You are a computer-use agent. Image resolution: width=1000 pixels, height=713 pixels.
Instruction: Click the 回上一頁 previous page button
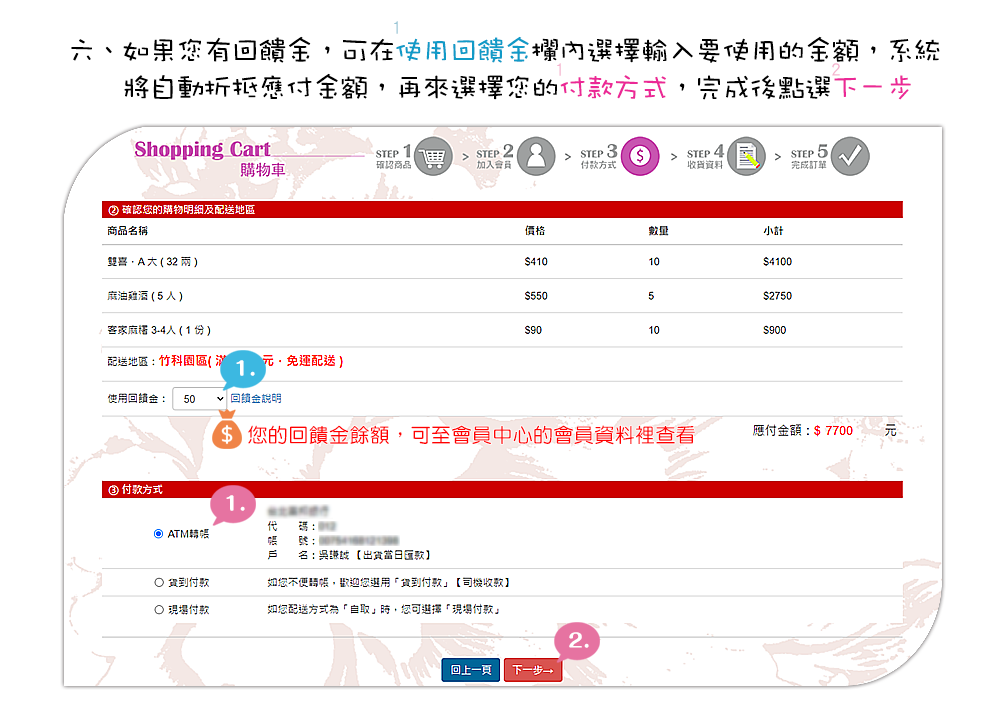coord(470,670)
